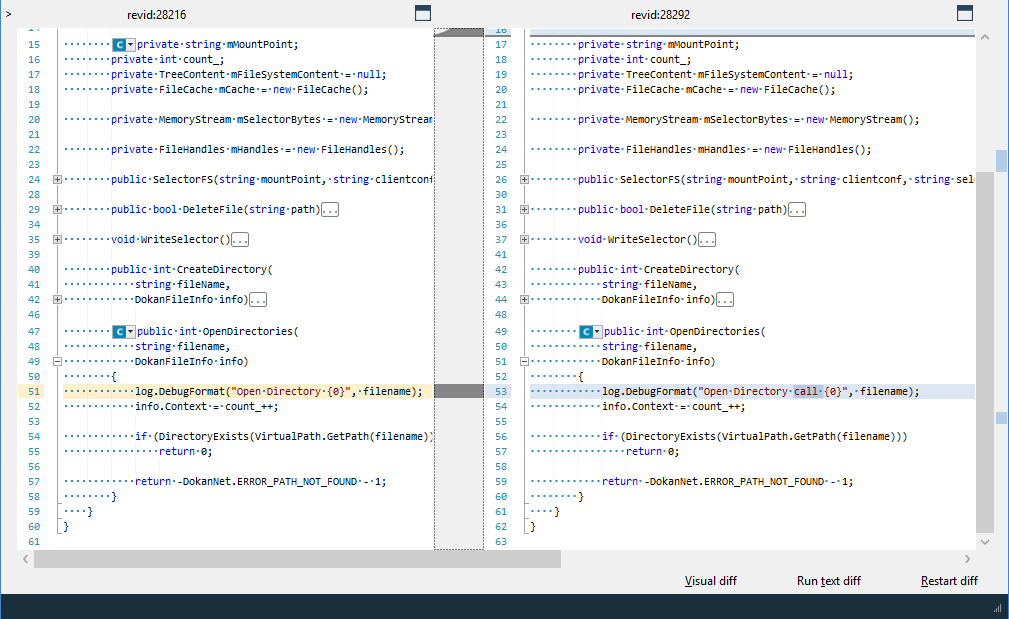Screen dimensions: 1009x619
Task: Maximize the revid:28216 pane
Action: [x=423, y=13]
